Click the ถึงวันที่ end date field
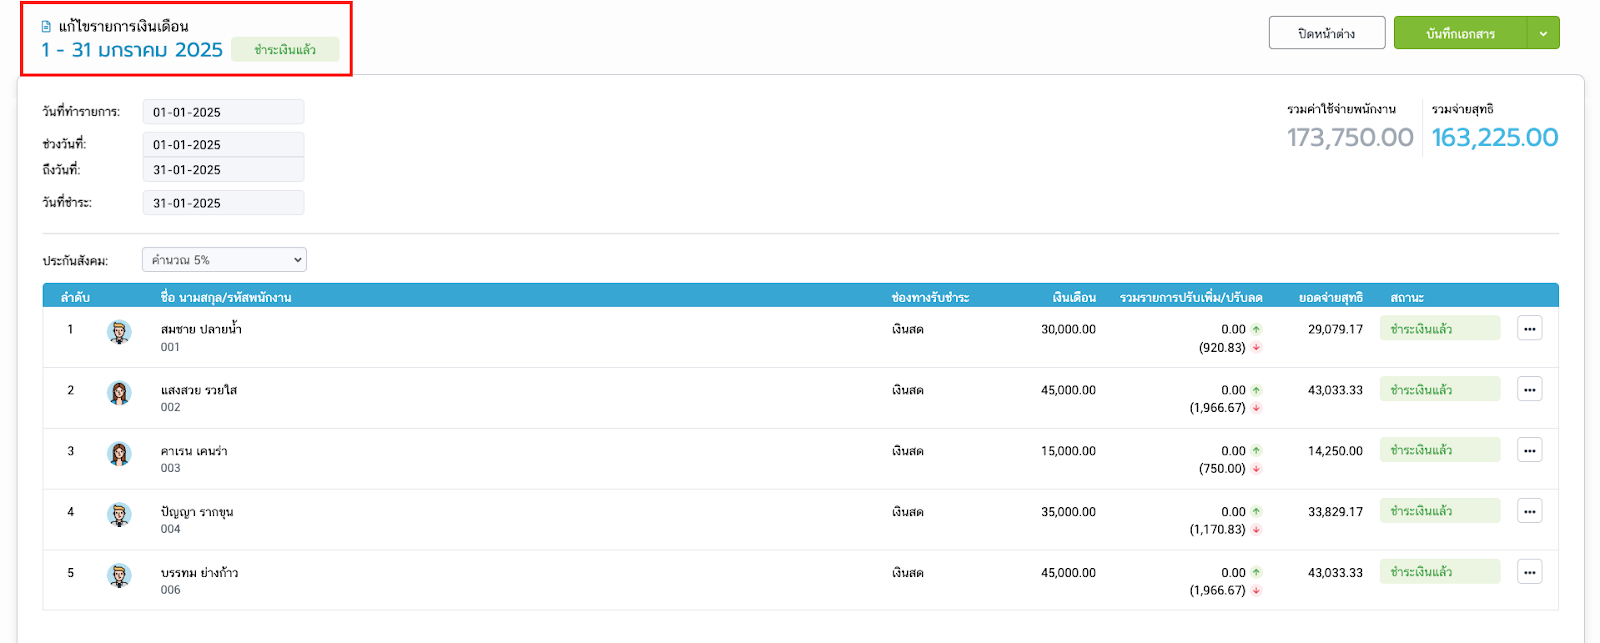This screenshot has height=643, width=1600. (223, 170)
